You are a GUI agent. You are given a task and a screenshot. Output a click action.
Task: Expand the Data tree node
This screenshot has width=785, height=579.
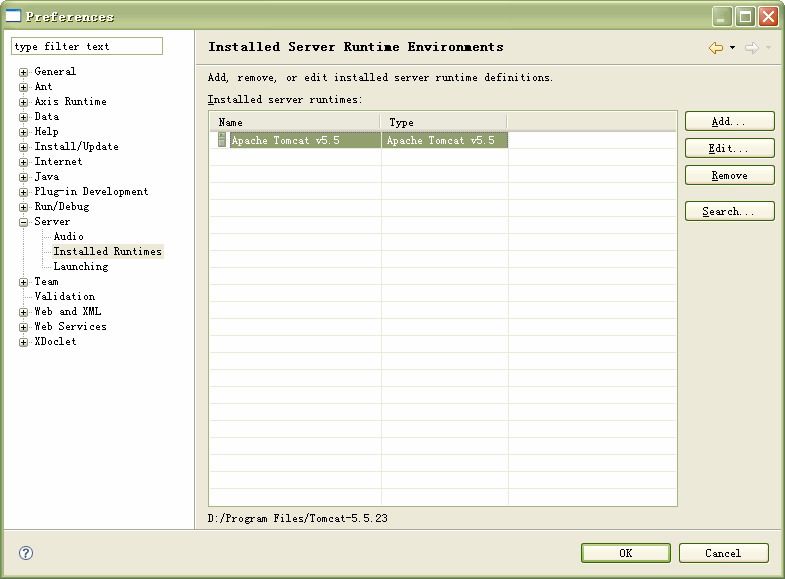(24, 117)
